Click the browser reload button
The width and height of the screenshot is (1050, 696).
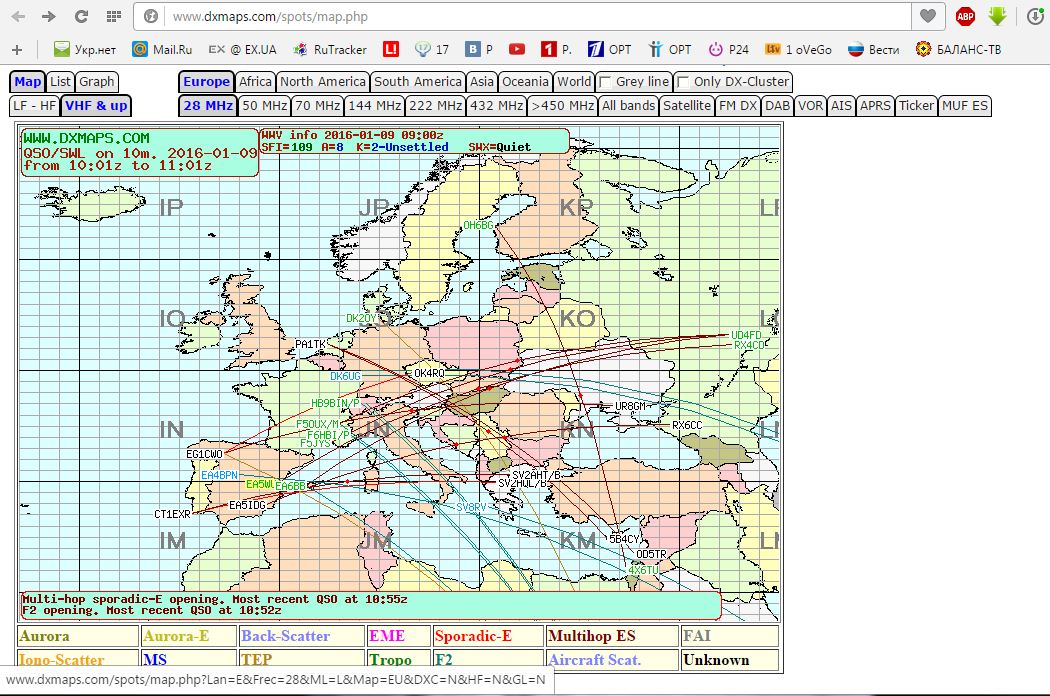81,17
